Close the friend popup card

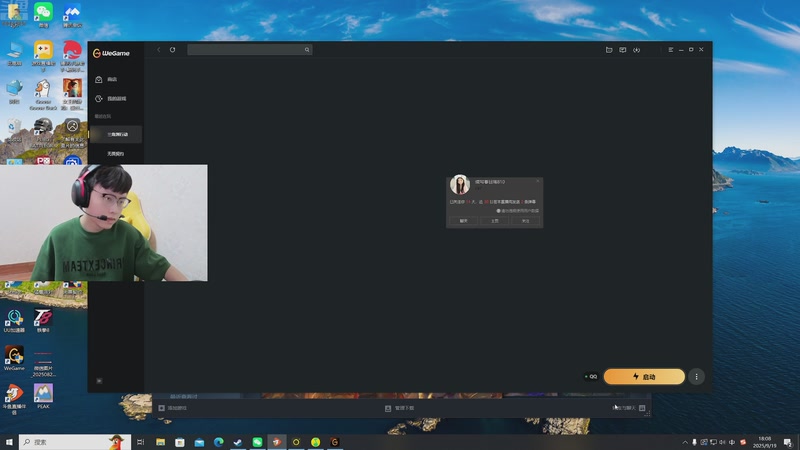point(537,181)
